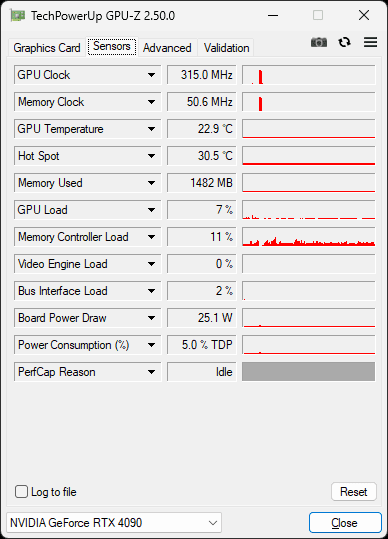Open the PerfCap Reason dropdown arrow
Image resolution: width=388 pixels, height=539 pixels.
click(151, 372)
